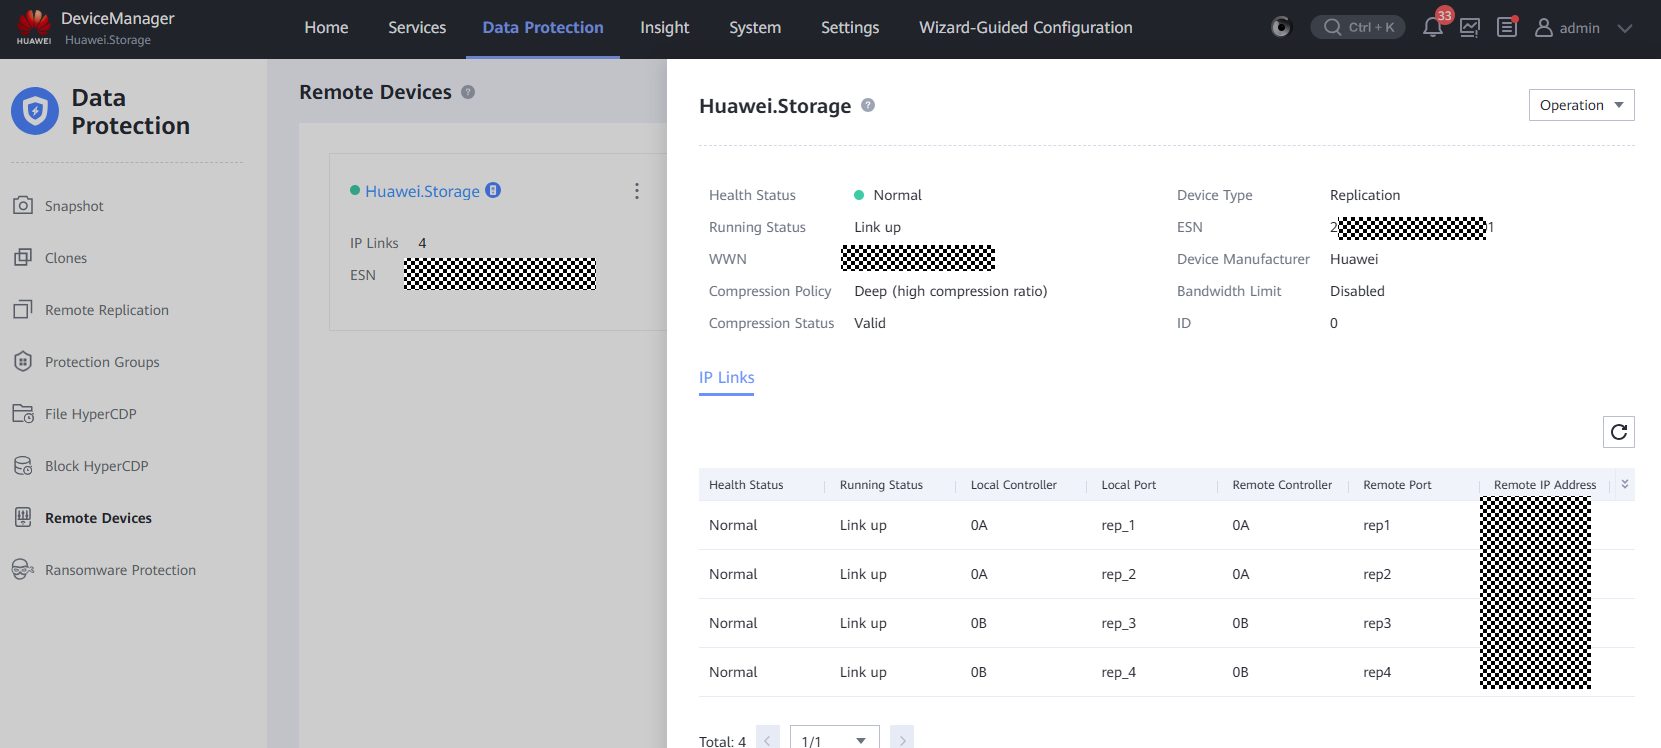Open the Settings menu
The height and width of the screenshot is (748, 1661).
(x=850, y=28)
